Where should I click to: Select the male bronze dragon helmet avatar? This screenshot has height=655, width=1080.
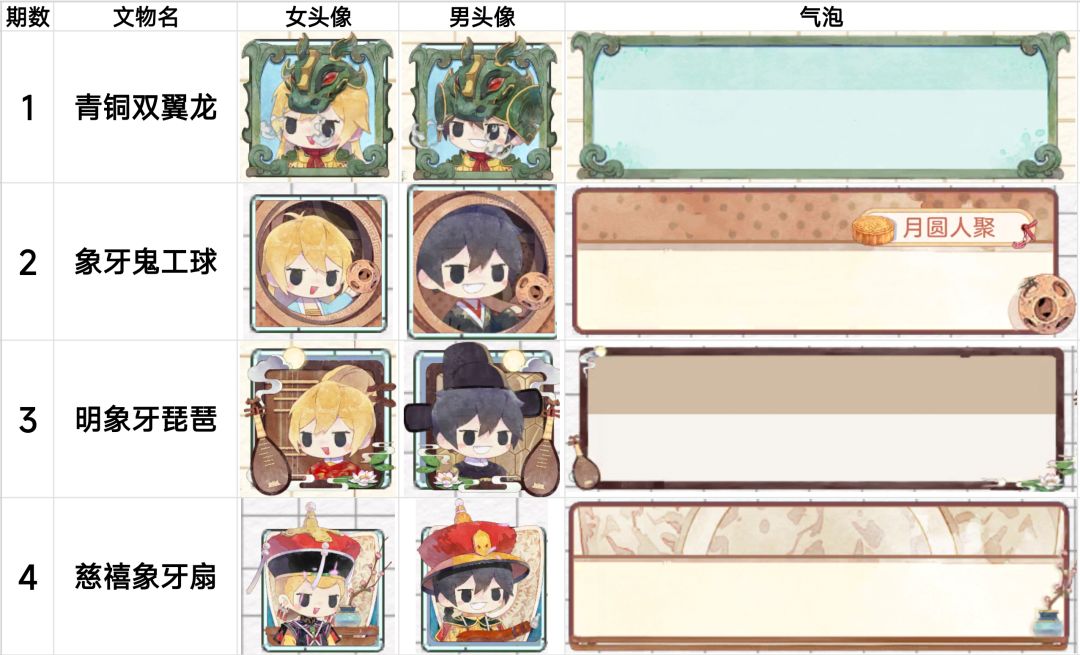482,107
